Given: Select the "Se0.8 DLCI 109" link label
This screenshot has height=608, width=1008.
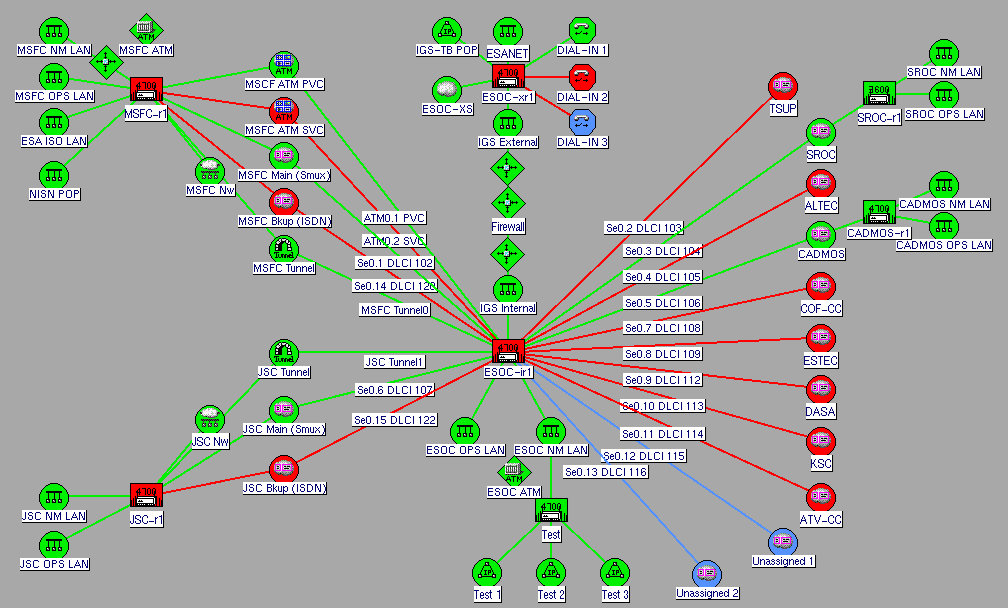Looking at the screenshot, I should (663, 354).
